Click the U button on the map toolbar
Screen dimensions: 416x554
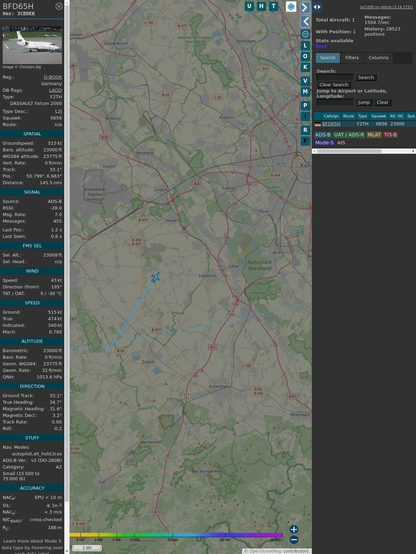[x=249, y=6]
